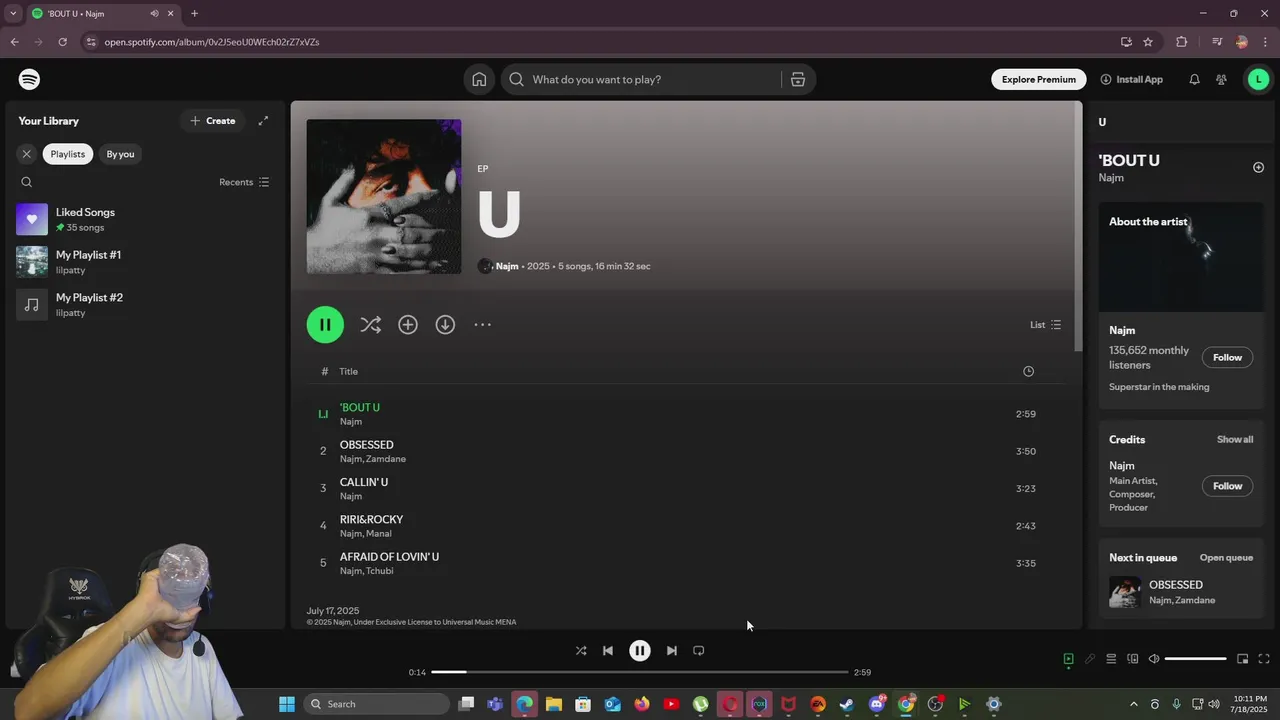Open Liked Songs playlist
This screenshot has height=720, width=1280.
click(x=144, y=219)
